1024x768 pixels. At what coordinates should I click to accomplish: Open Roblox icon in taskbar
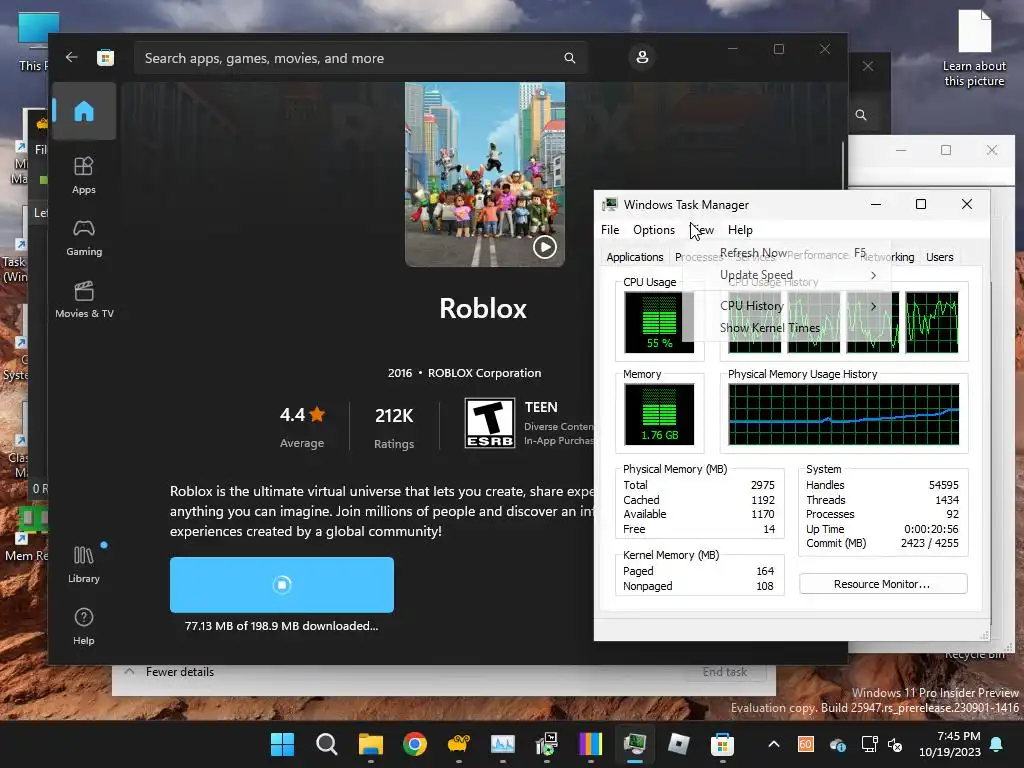click(x=679, y=744)
